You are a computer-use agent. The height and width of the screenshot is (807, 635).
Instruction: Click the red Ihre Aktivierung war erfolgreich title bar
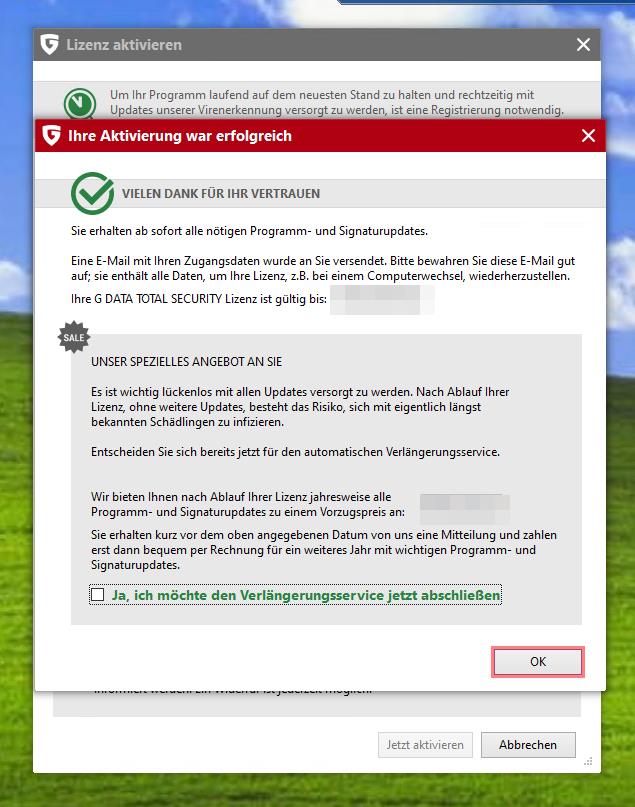[320, 136]
